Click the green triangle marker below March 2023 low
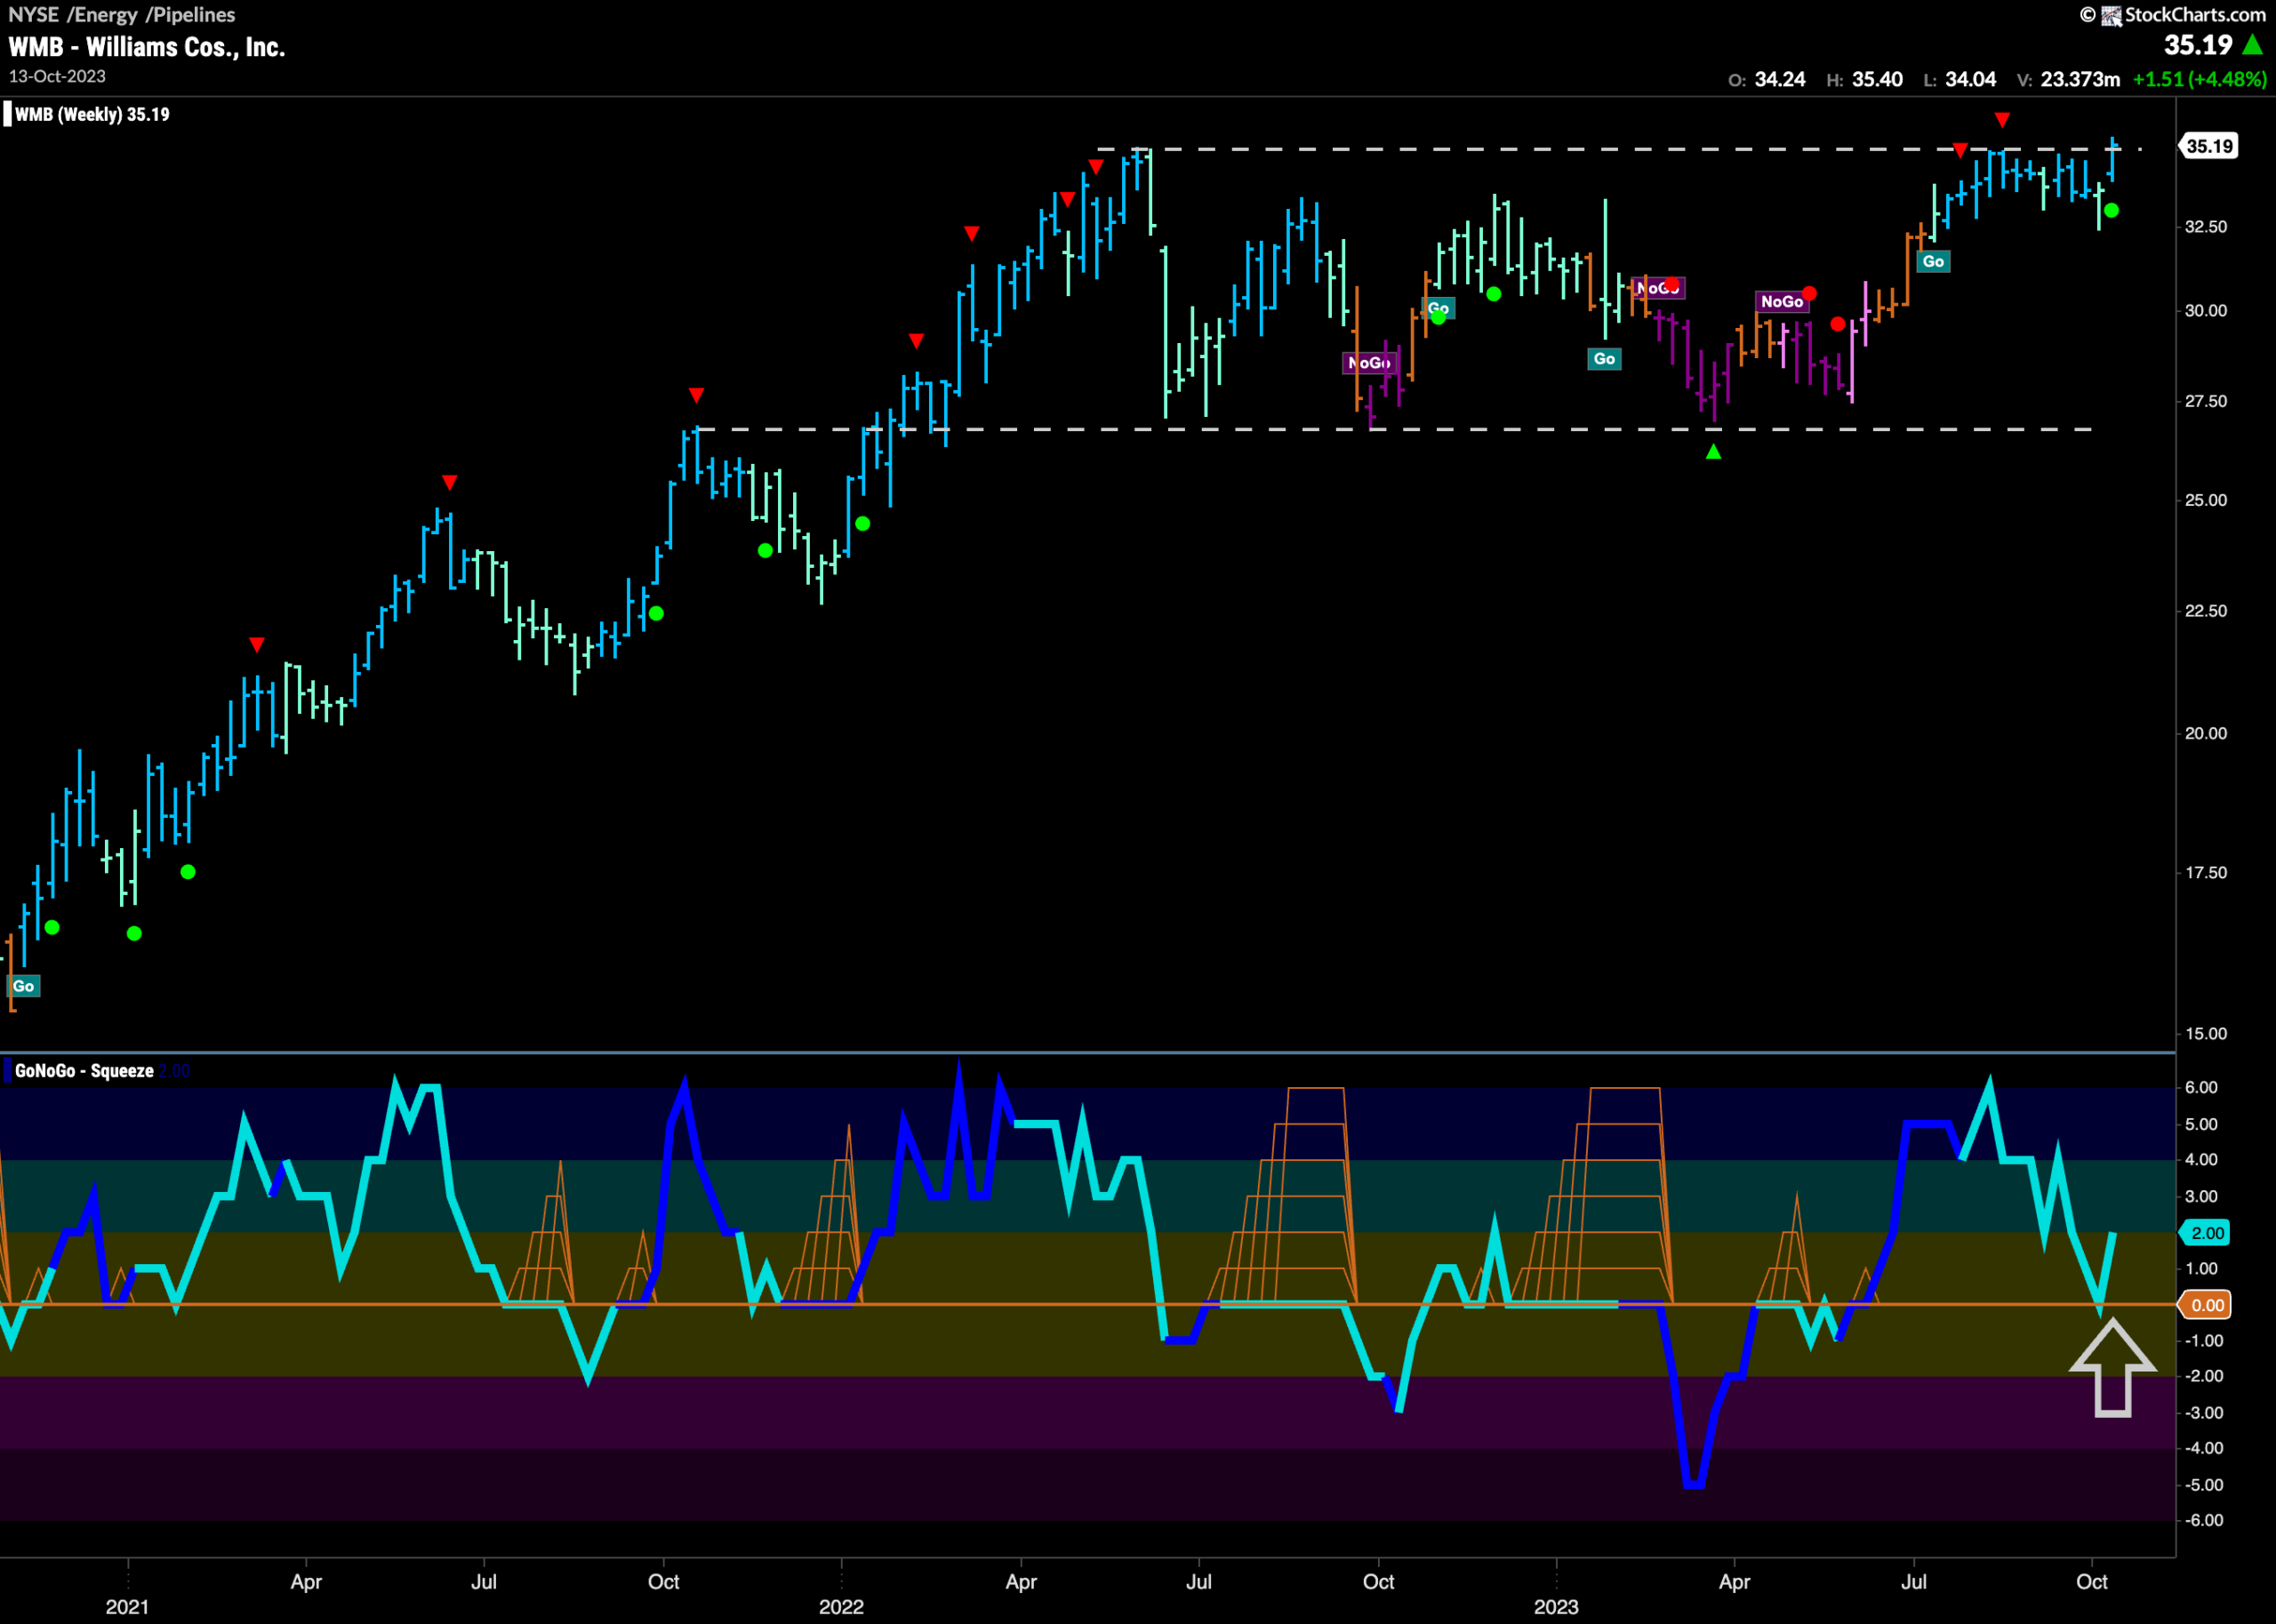 click(x=1713, y=452)
